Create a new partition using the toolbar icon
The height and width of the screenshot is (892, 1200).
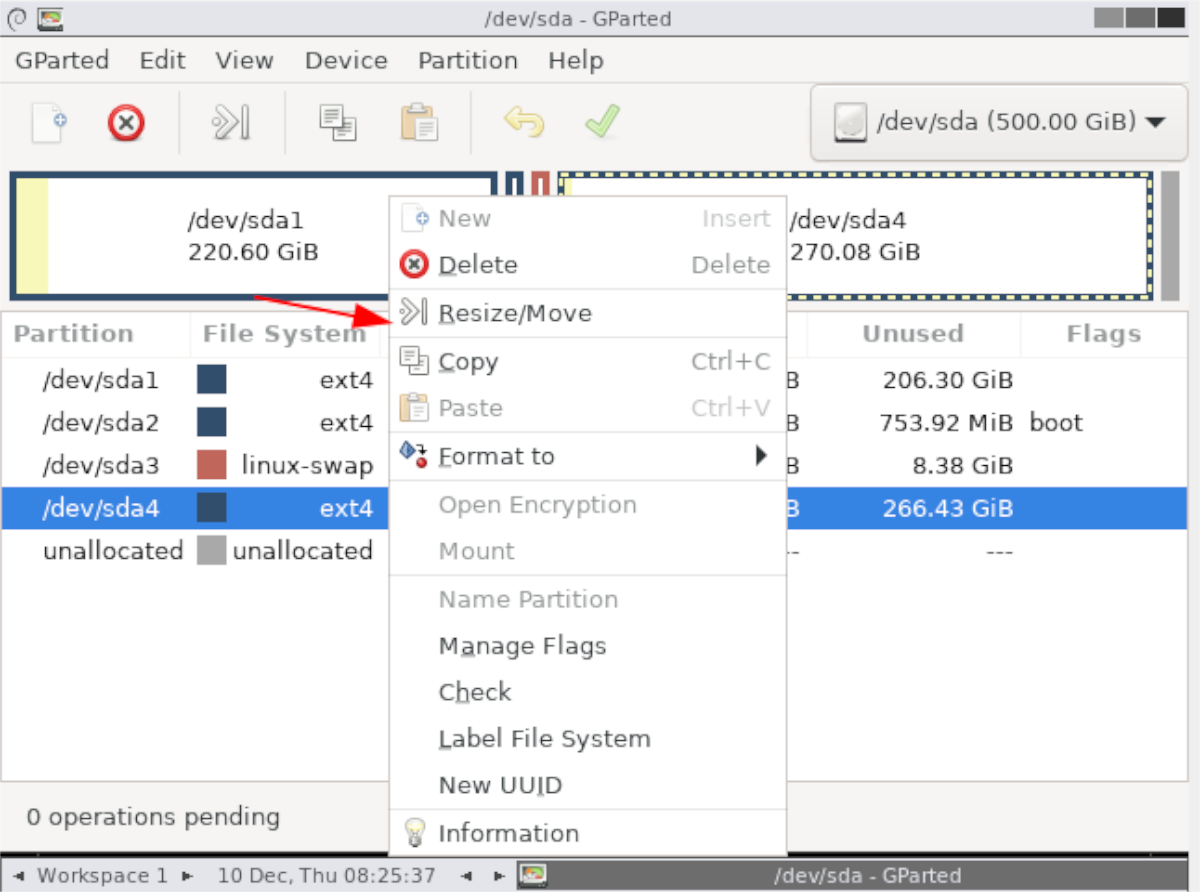pyautogui.click(x=49, y=121)
